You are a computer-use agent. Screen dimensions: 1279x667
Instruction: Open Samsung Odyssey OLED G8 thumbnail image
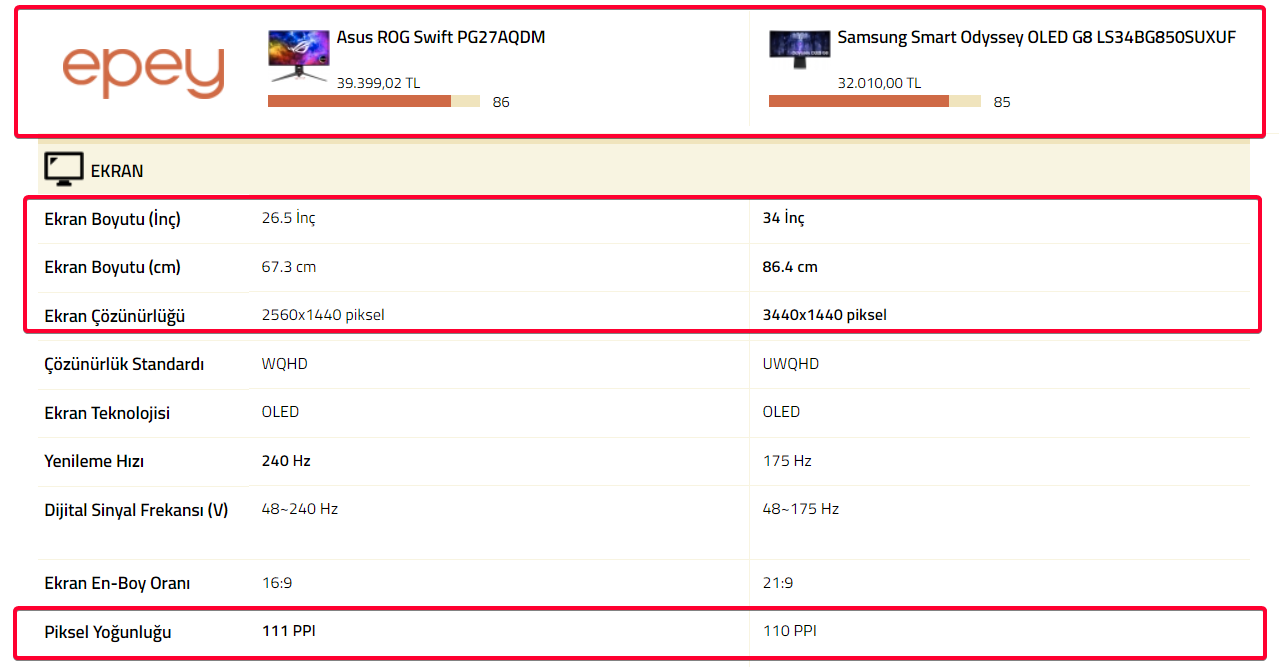800,49
